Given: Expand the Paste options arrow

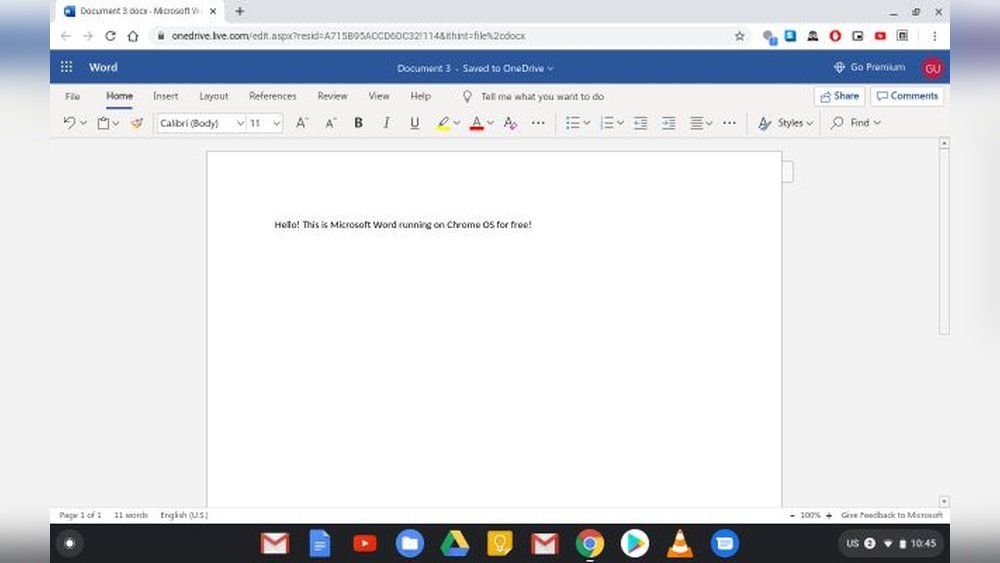Looking at the screenshot, I should pos(115,123).
